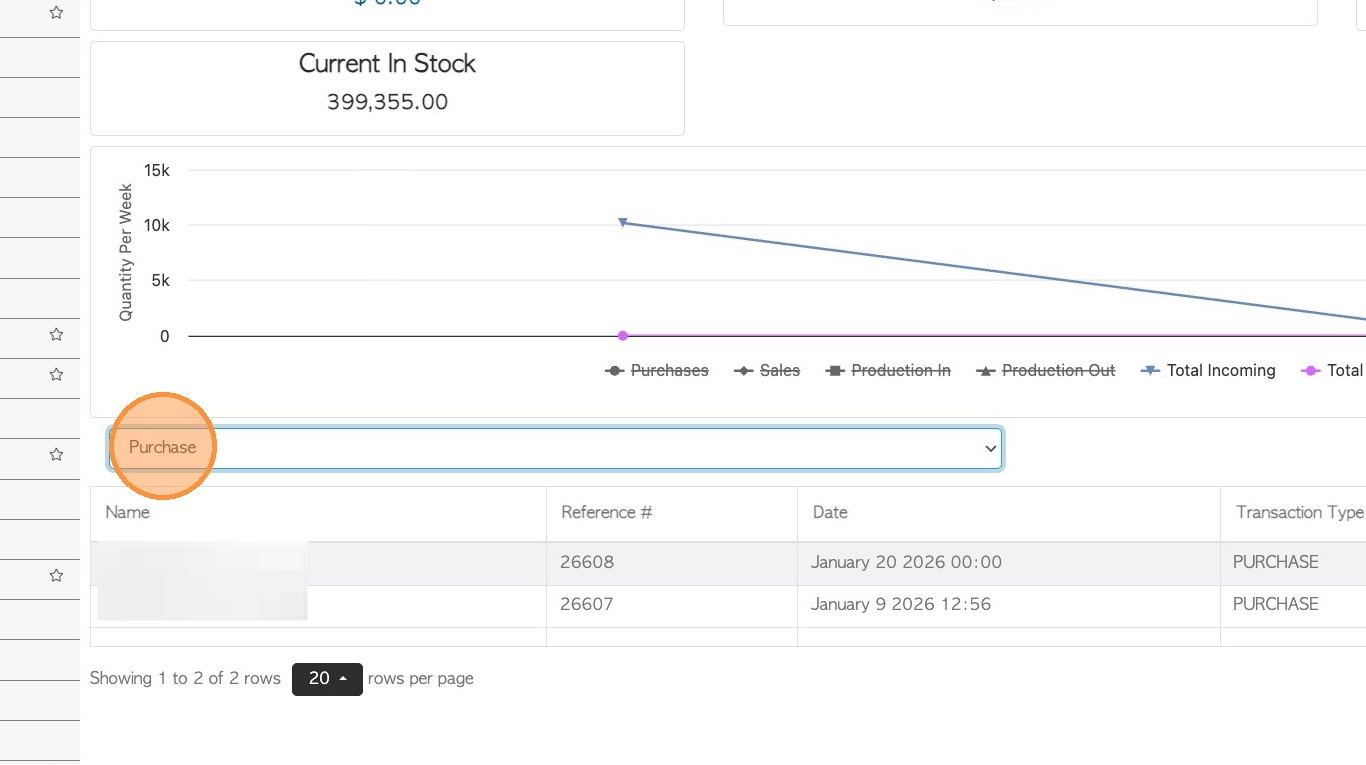
Task: Toggle the Purchases series in chart legend
Action: tap(669, 371)
